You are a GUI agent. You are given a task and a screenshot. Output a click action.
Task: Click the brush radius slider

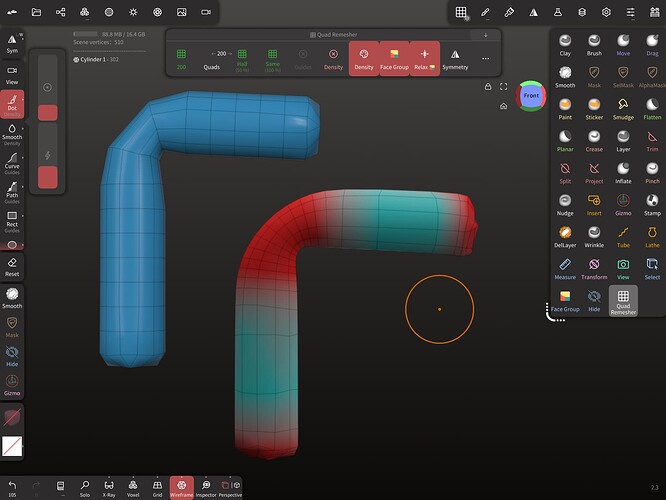(x=48, y=87)
